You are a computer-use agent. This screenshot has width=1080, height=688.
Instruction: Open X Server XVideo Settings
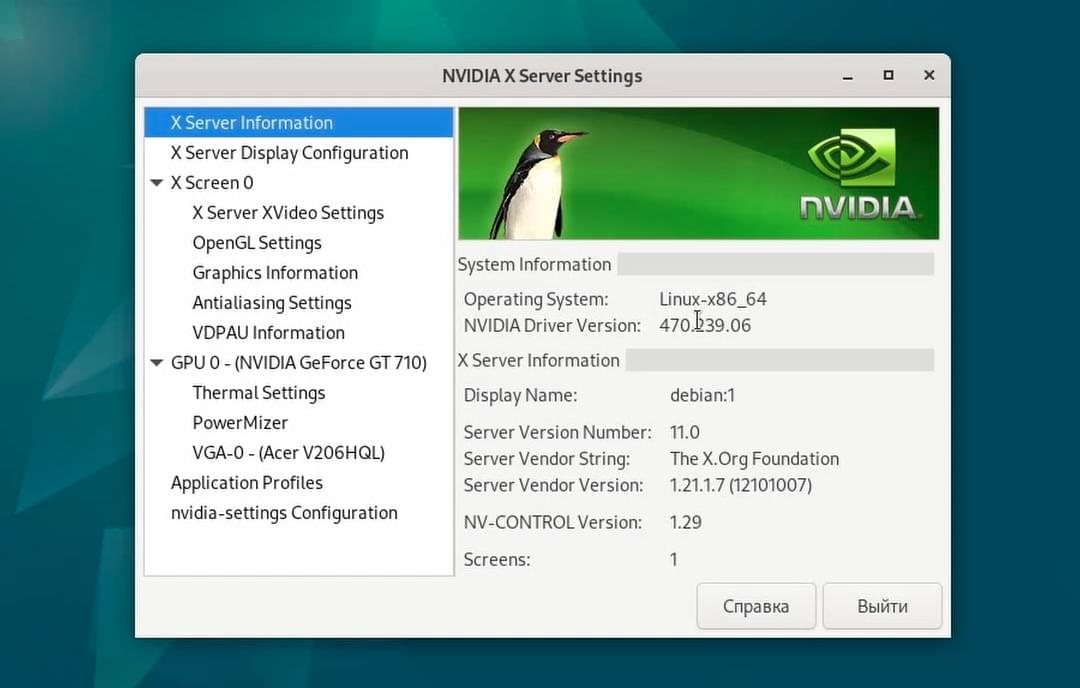[288, 213]
